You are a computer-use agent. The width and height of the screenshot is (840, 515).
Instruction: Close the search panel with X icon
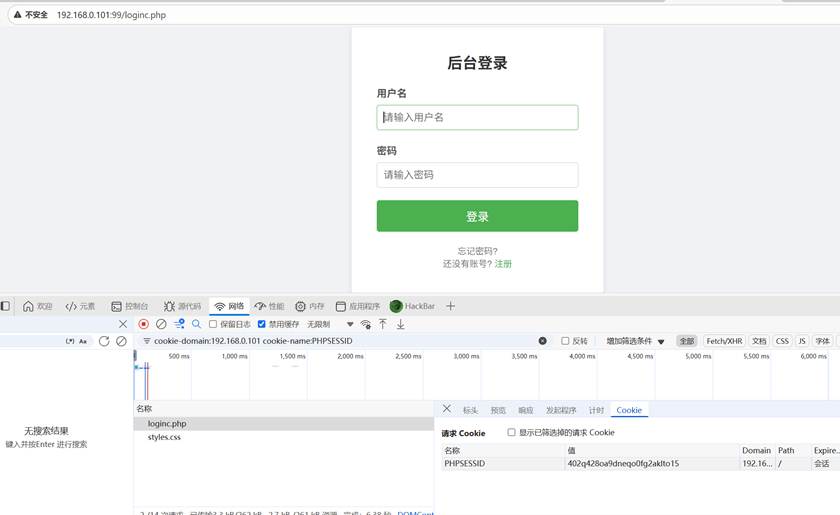[123, 324]
